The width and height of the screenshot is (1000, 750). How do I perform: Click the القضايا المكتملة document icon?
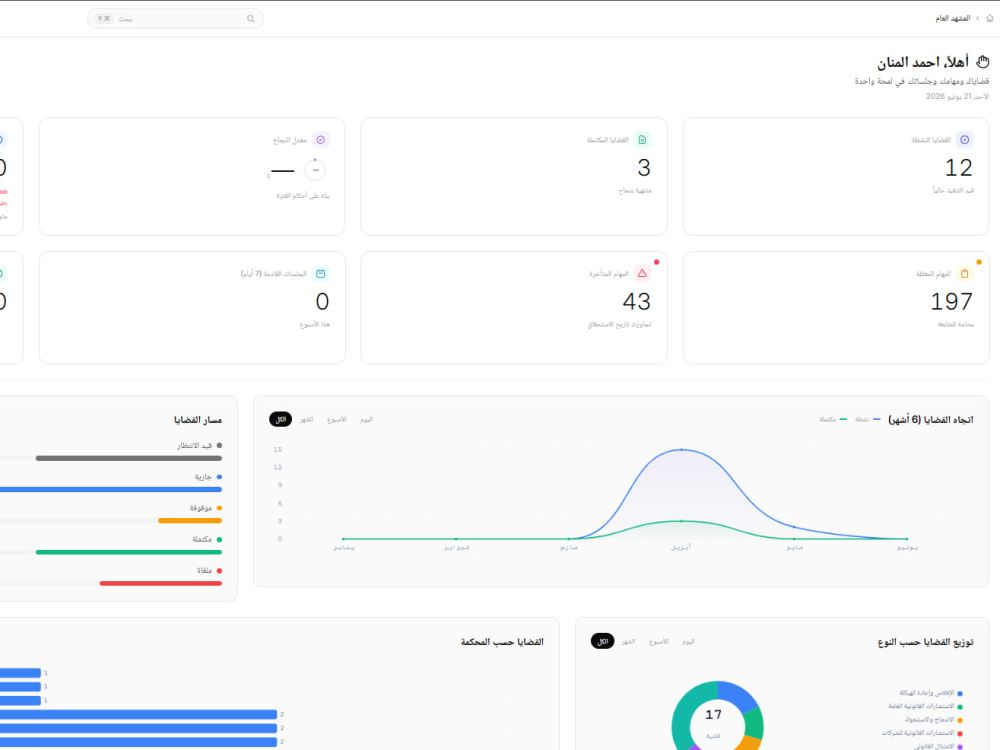click(642, 140)
